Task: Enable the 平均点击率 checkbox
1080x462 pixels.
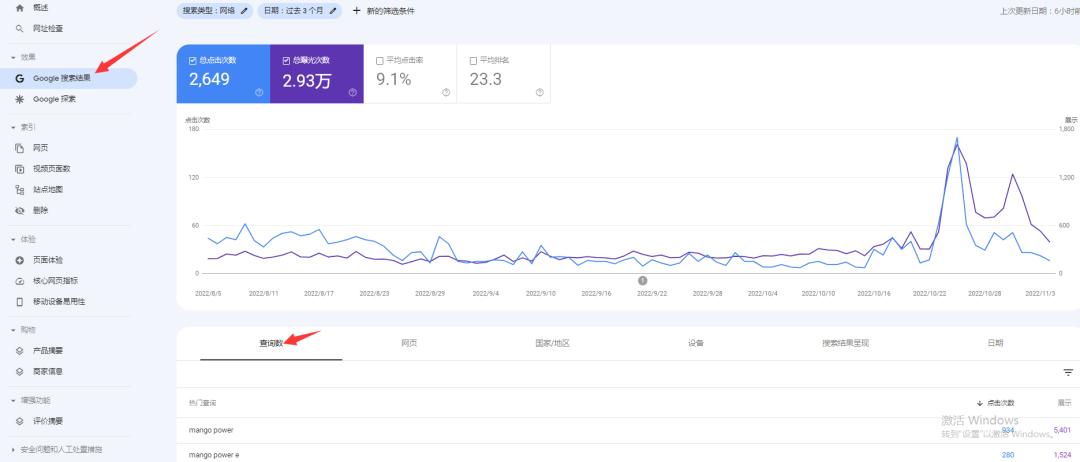Action: point(379,60)
